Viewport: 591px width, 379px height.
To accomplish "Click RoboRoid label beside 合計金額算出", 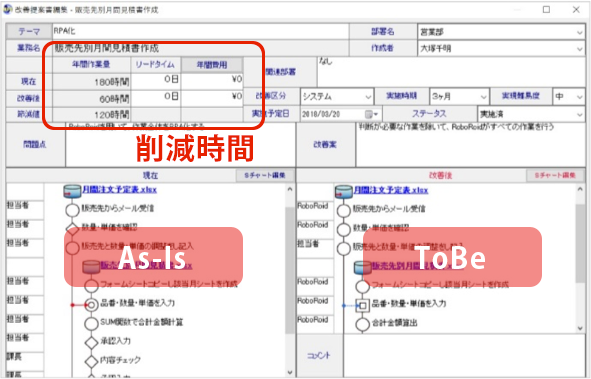I will pyautogui.click(x=312, y=319).
